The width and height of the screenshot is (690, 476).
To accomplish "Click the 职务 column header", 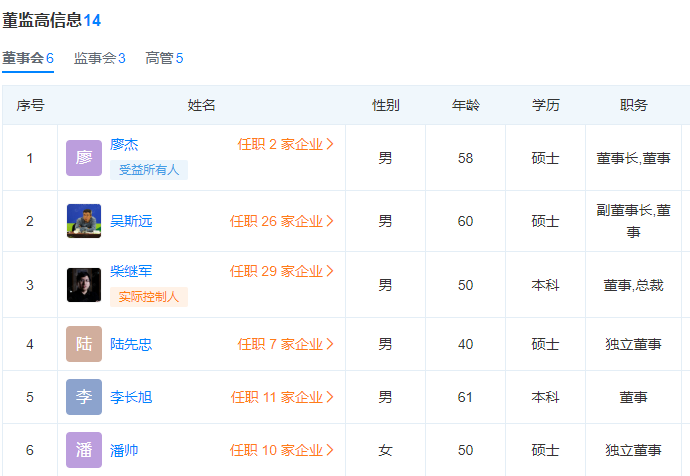I will 634,105.
